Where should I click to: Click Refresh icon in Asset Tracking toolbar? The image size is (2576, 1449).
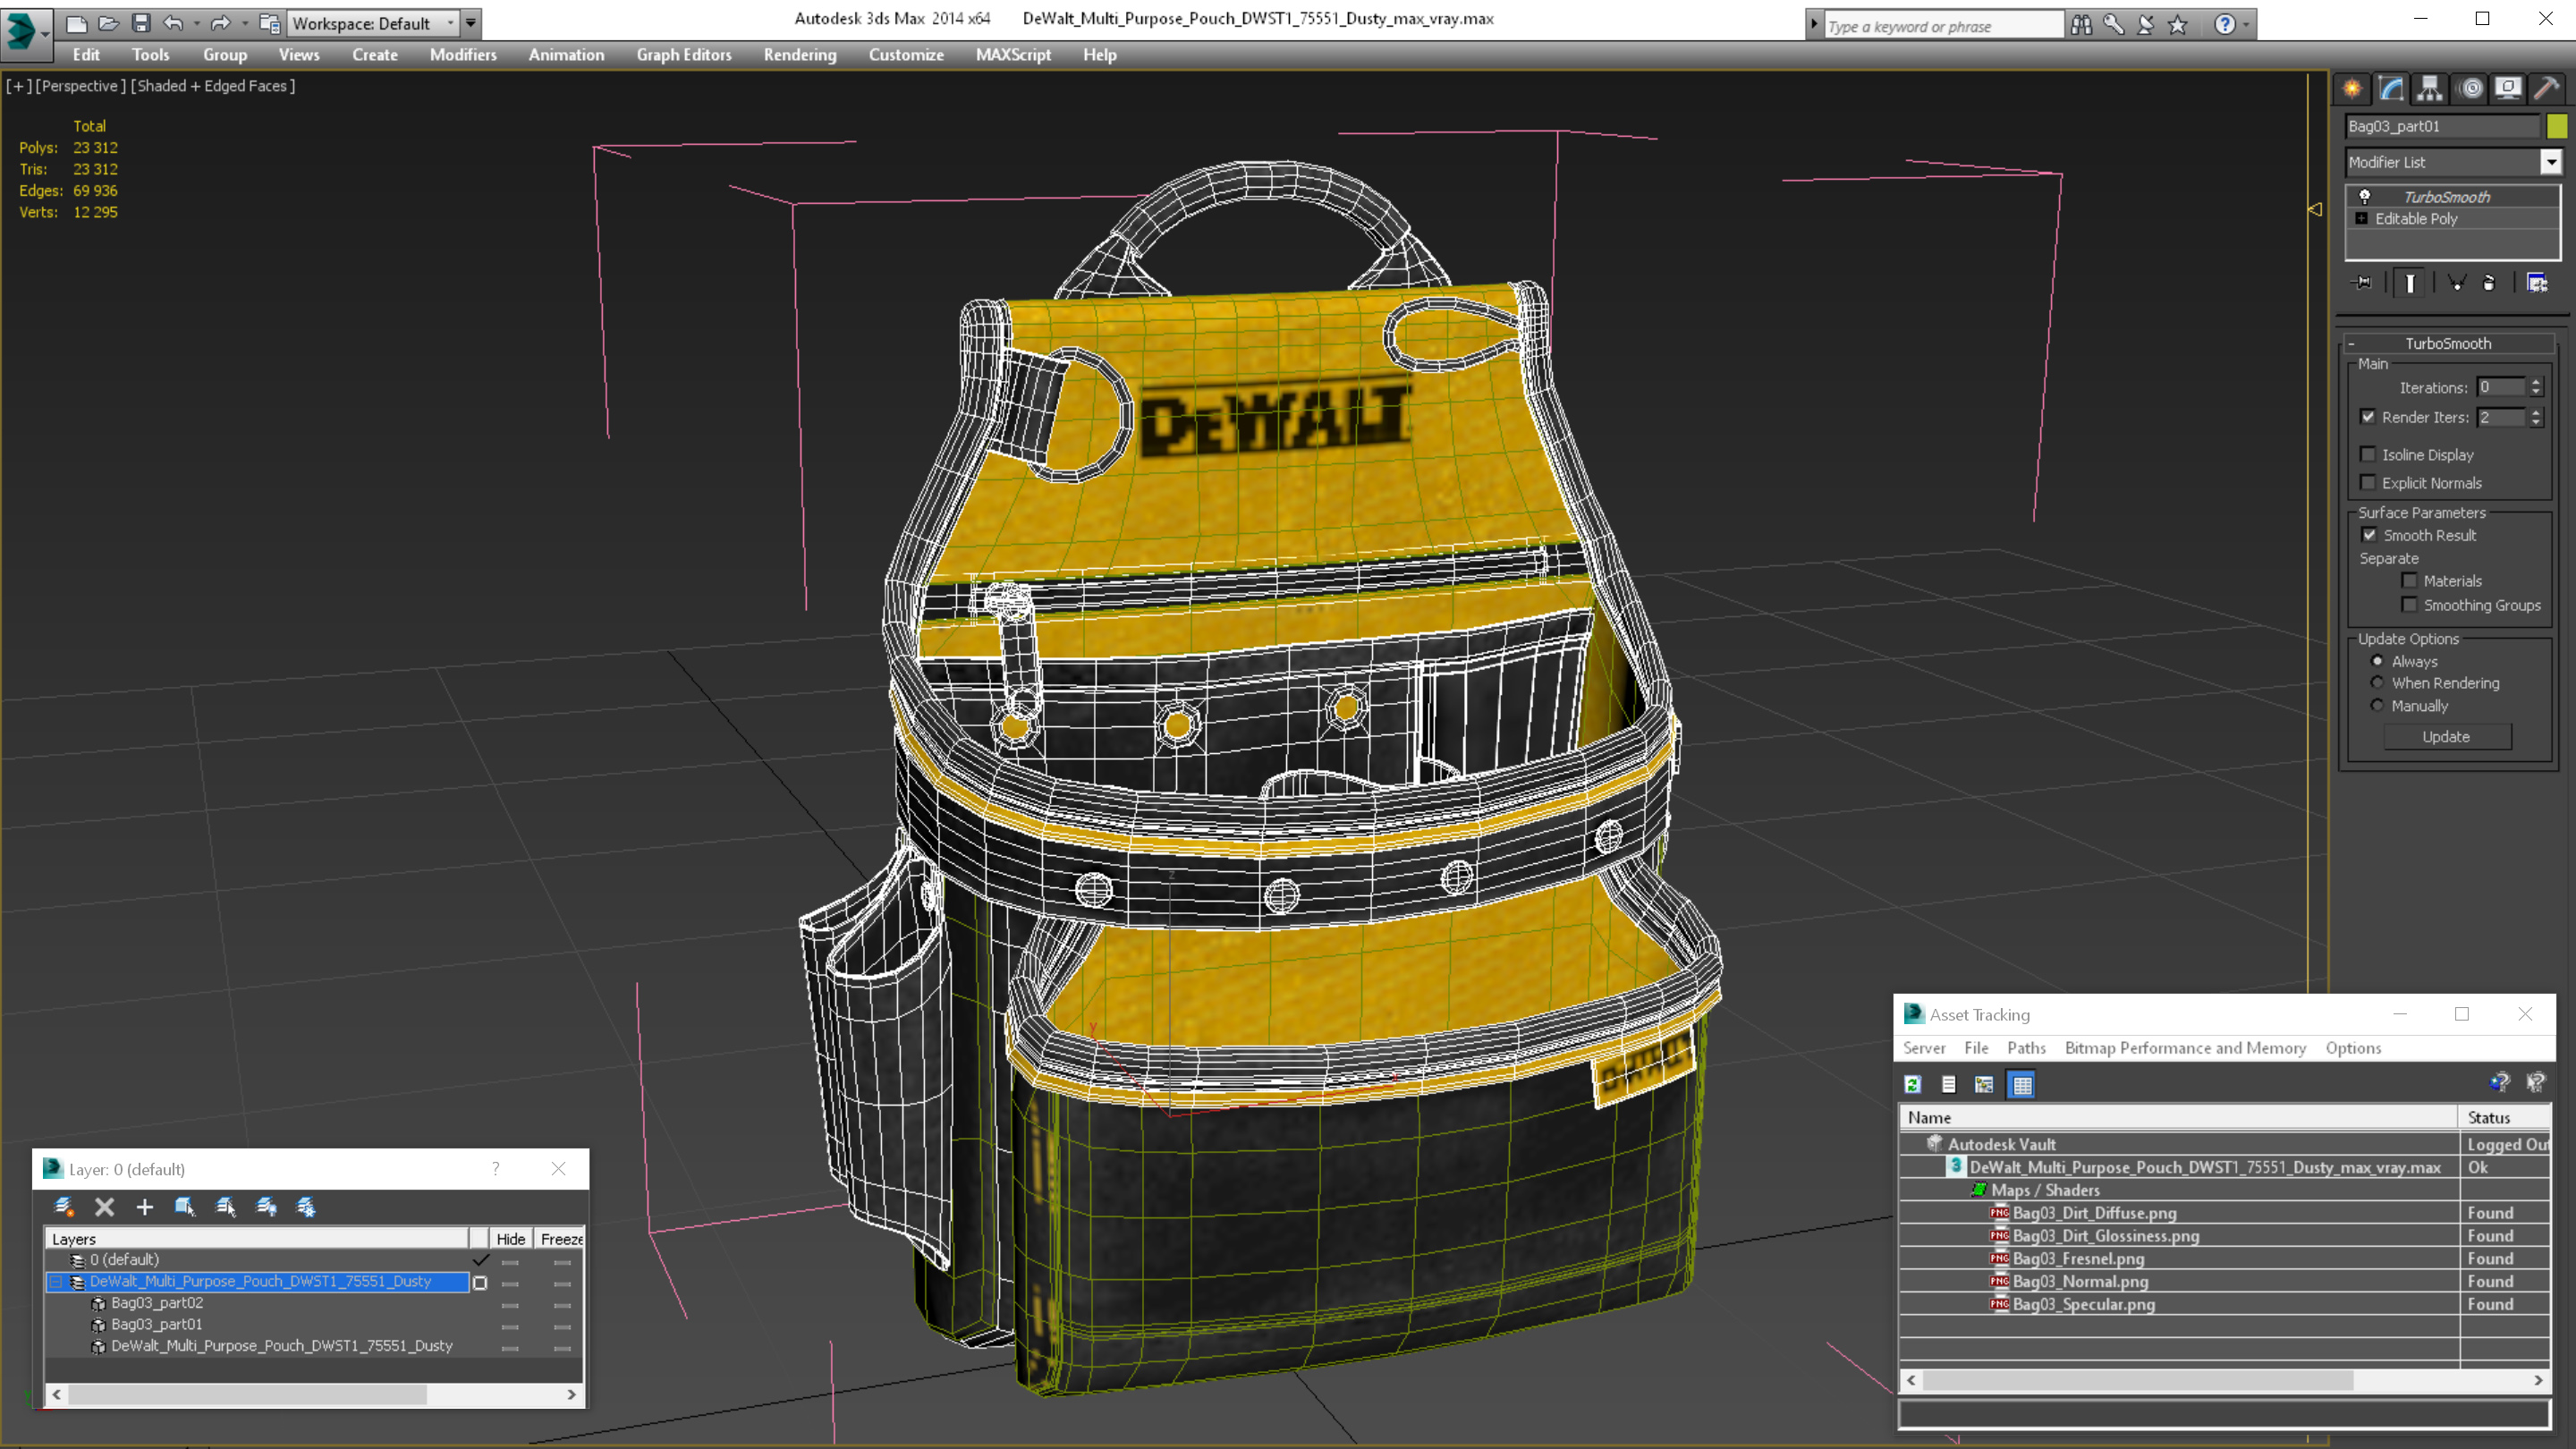click(x=1913, y=1084)
